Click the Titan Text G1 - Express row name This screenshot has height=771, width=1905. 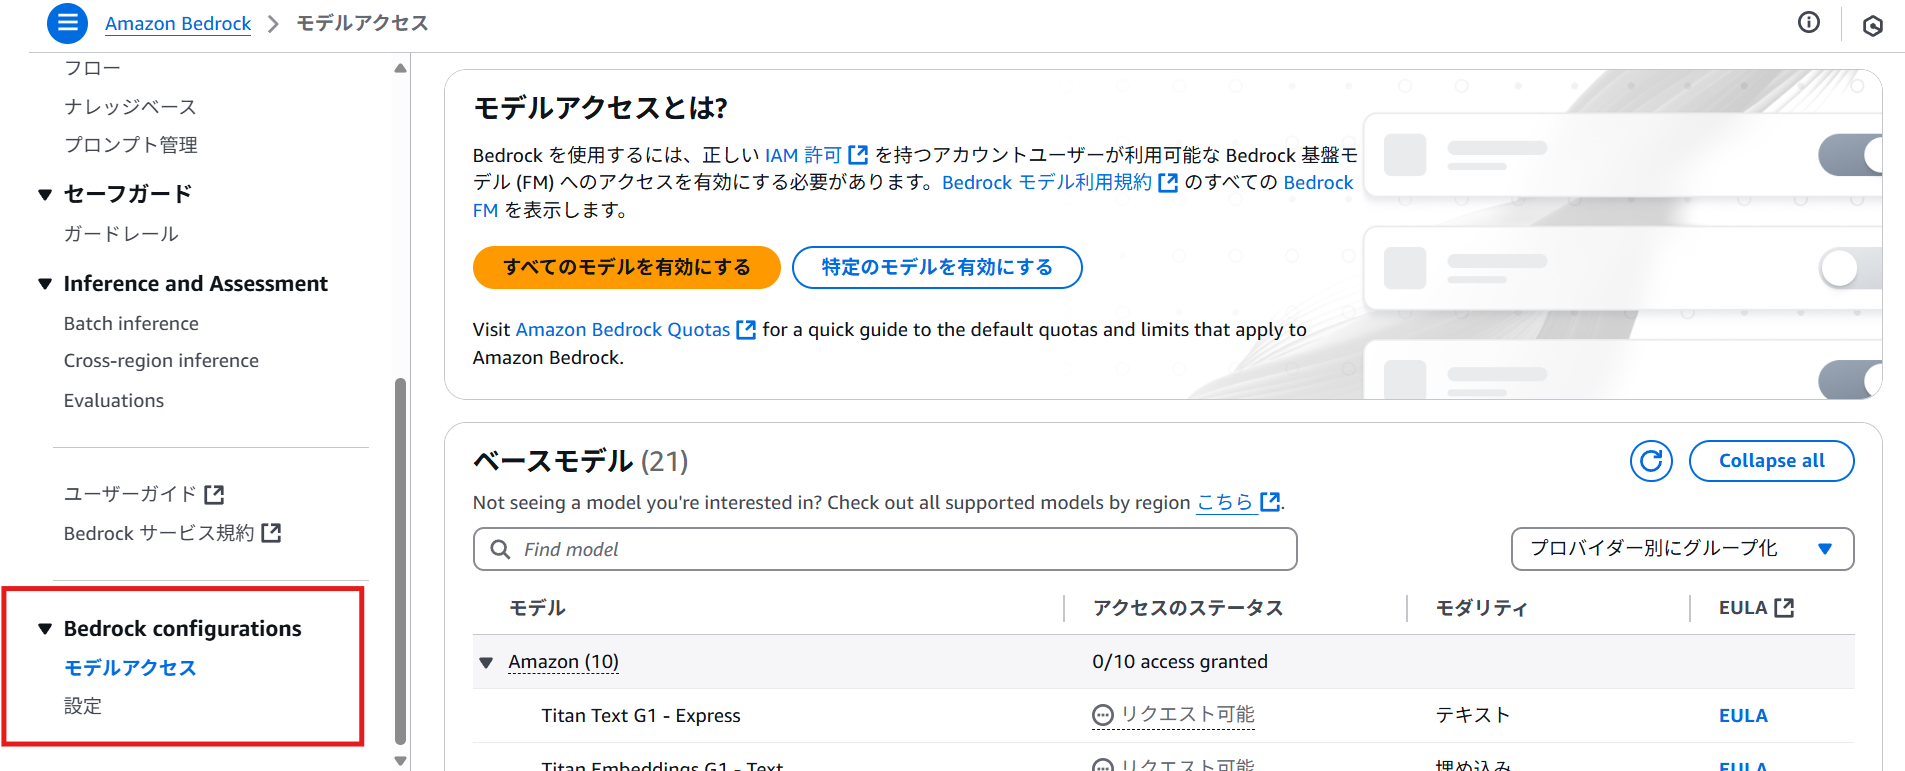click(641, 715)
